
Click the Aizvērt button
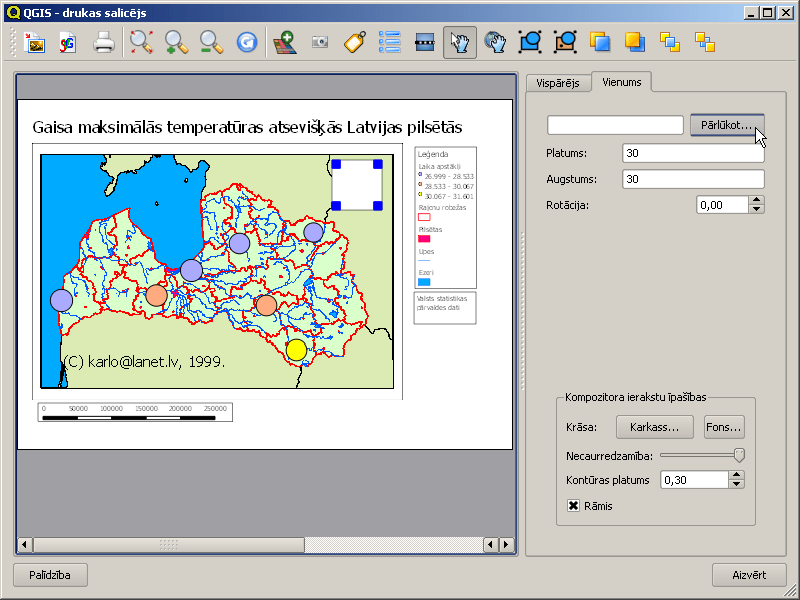coord(749,575)
